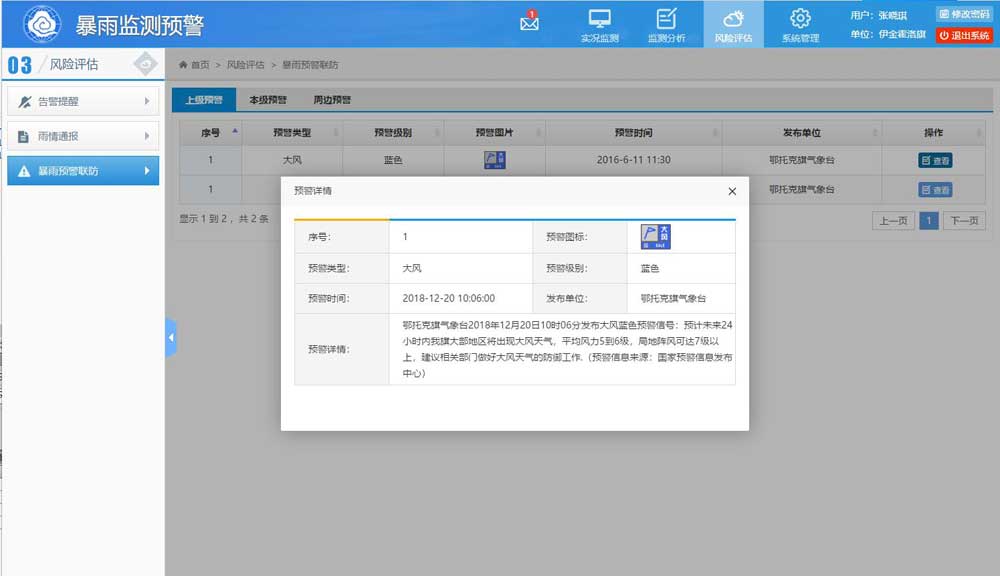This screenshot has height=576, width=1000.
Task: Click the 退出系统 logout button
Action: pos(964,35)
